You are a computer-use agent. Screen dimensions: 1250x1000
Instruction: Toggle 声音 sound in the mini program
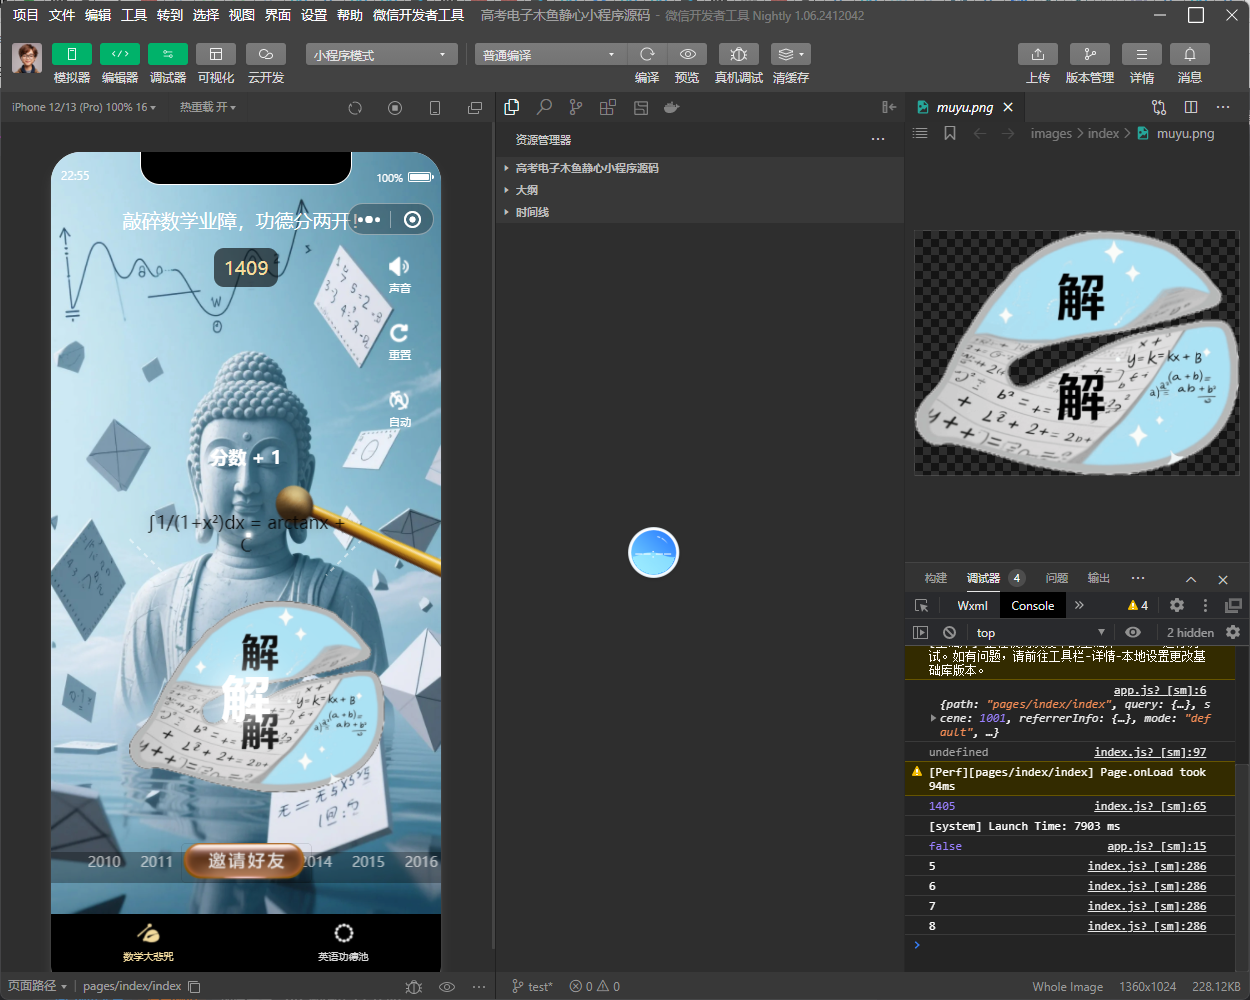pyautogui.click(x=399, y=273)
